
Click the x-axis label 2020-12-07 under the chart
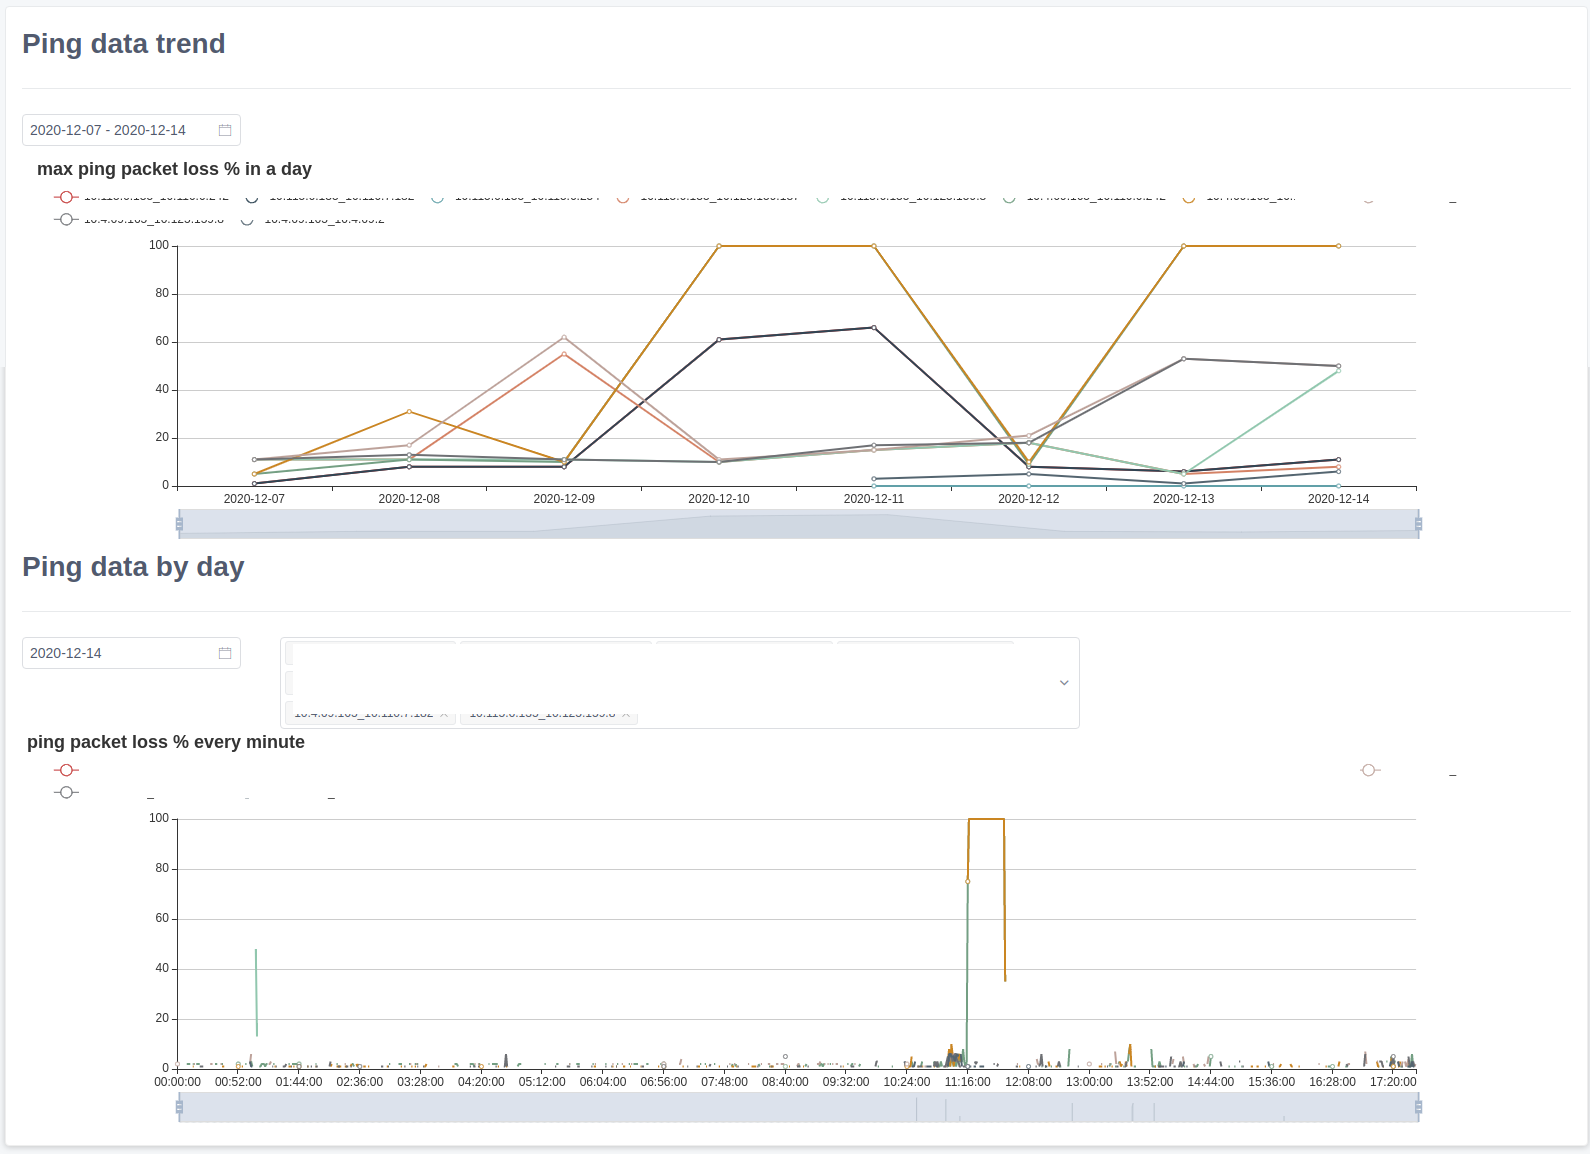coord(254,499)
